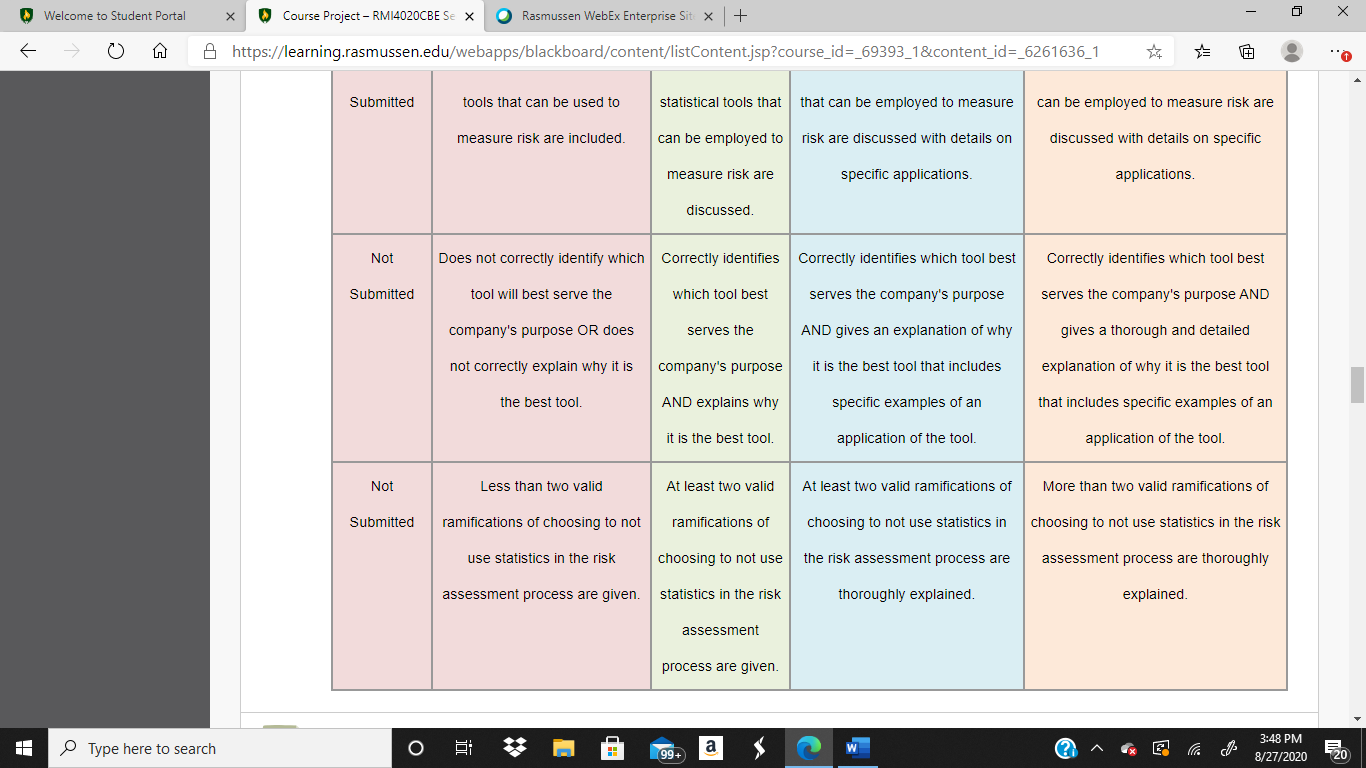
Task: Click the scrollbar down arrow
Action: pos(1357,718)
